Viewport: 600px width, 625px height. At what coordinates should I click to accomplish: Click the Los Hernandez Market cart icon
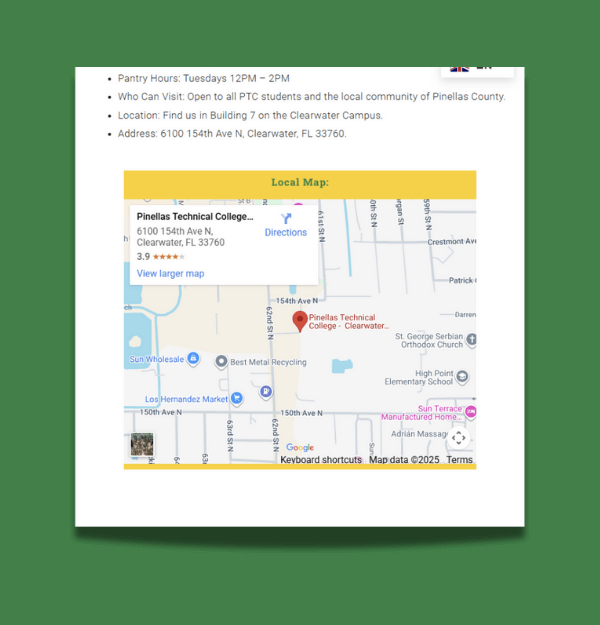[237, 398]
